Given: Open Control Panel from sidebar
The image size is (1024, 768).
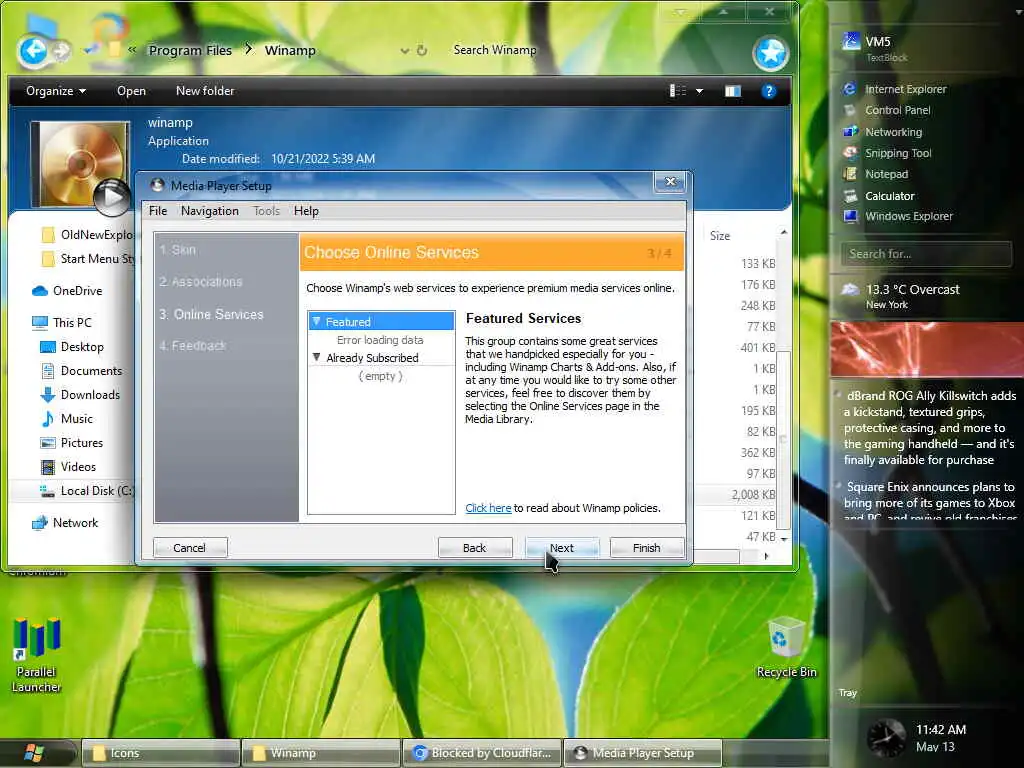Looking at the screenshot, I should (887, 110).
